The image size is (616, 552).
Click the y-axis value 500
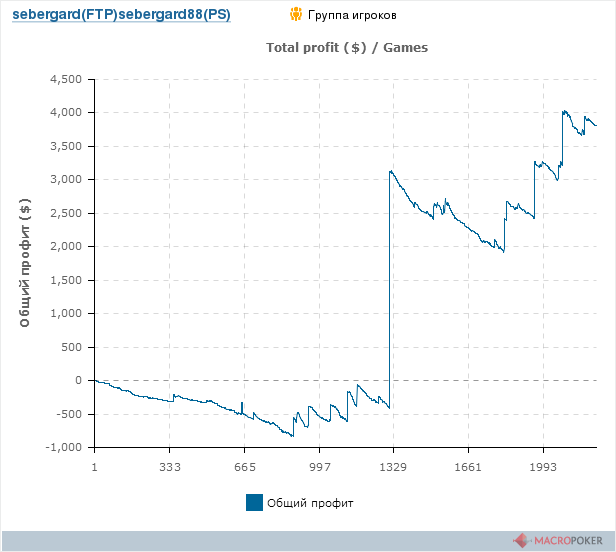(x=72, y=347)
